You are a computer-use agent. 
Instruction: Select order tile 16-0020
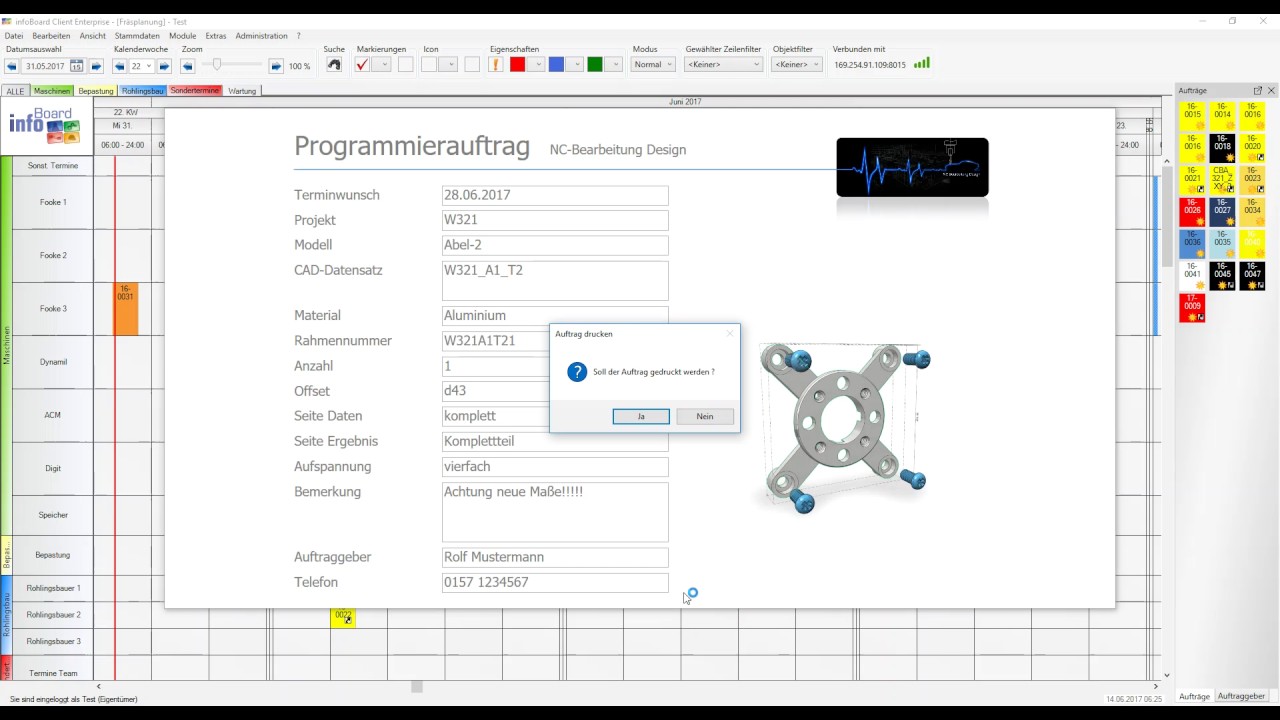[x=1252, y=149]
